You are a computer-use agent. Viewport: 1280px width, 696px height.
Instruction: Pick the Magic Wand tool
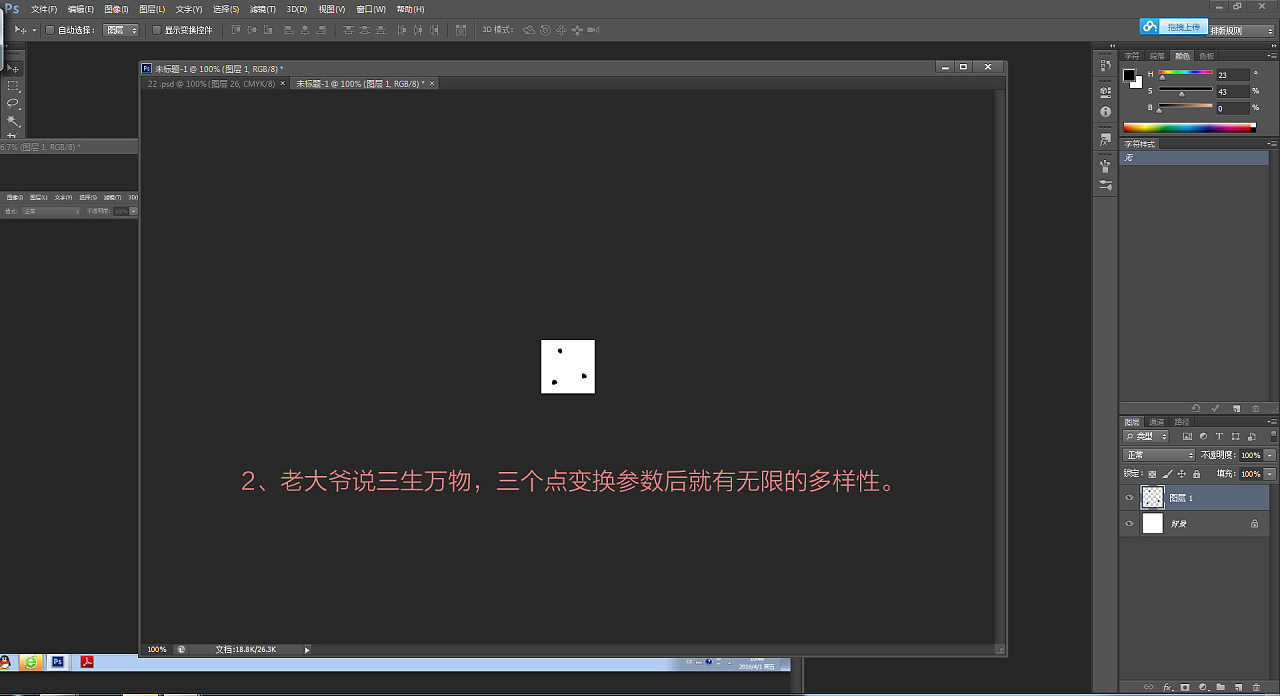[13, 120]
